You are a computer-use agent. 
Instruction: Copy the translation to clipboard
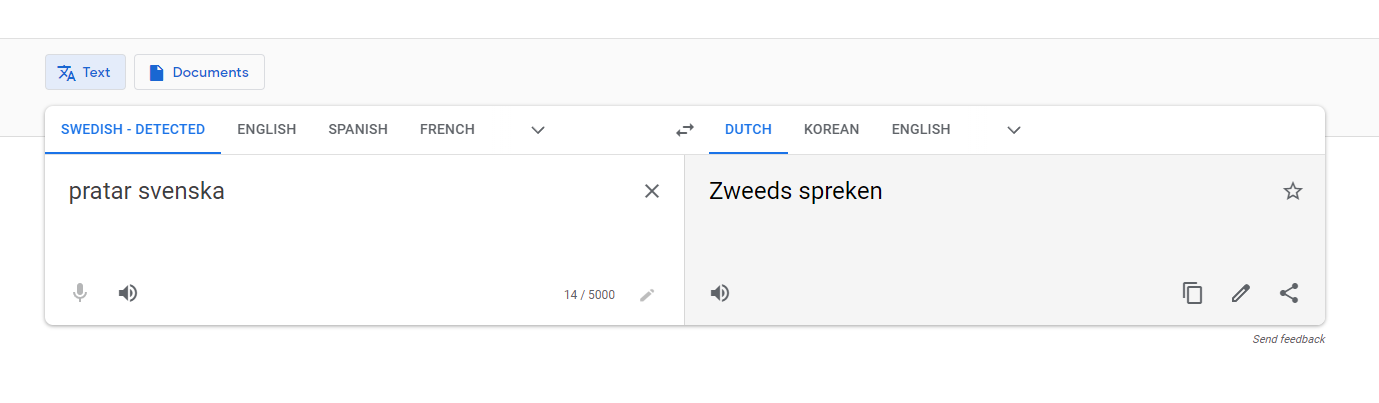click(1192, 293)
